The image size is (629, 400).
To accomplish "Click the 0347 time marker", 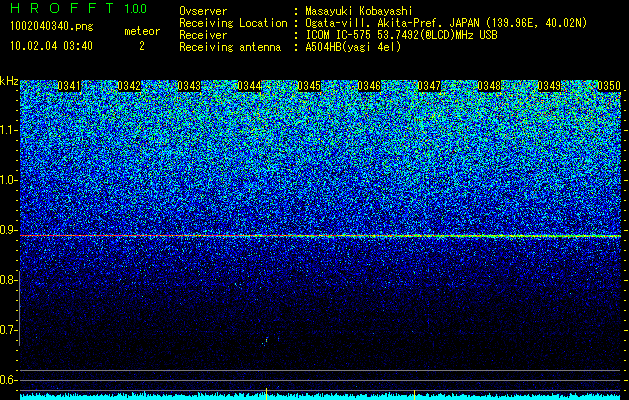I will click(x=429, y=86).
